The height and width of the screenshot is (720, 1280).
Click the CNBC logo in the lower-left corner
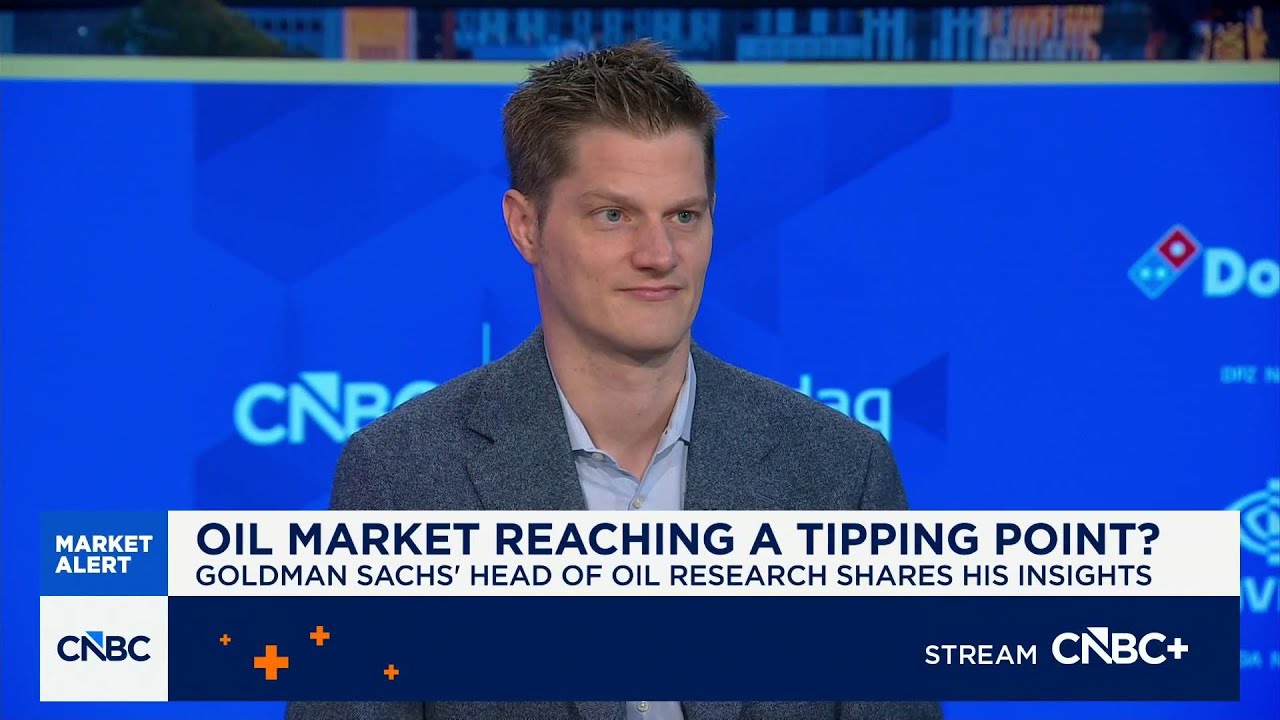(x=104, y=648)
